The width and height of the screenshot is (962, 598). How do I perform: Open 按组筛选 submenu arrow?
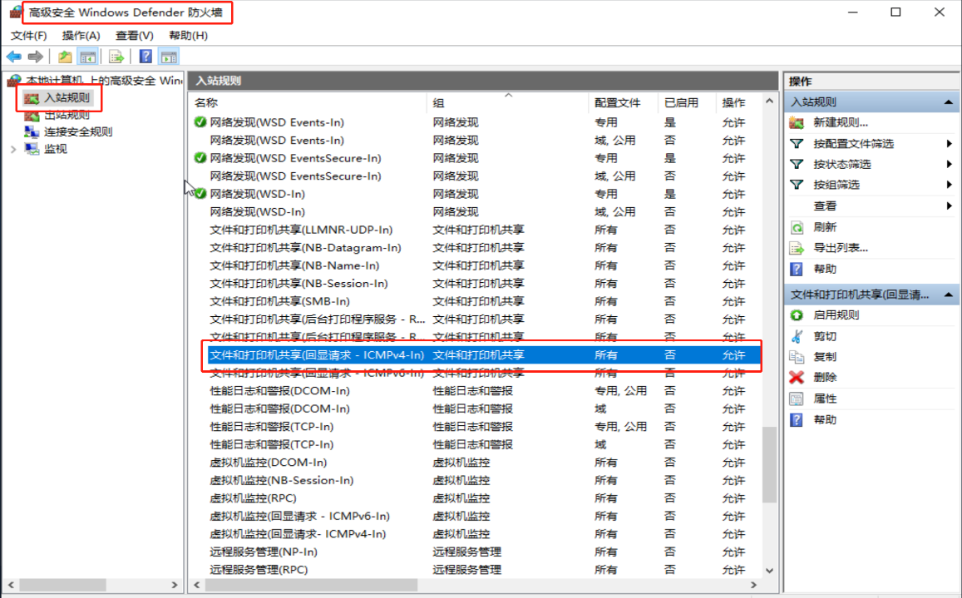[949, 185]
